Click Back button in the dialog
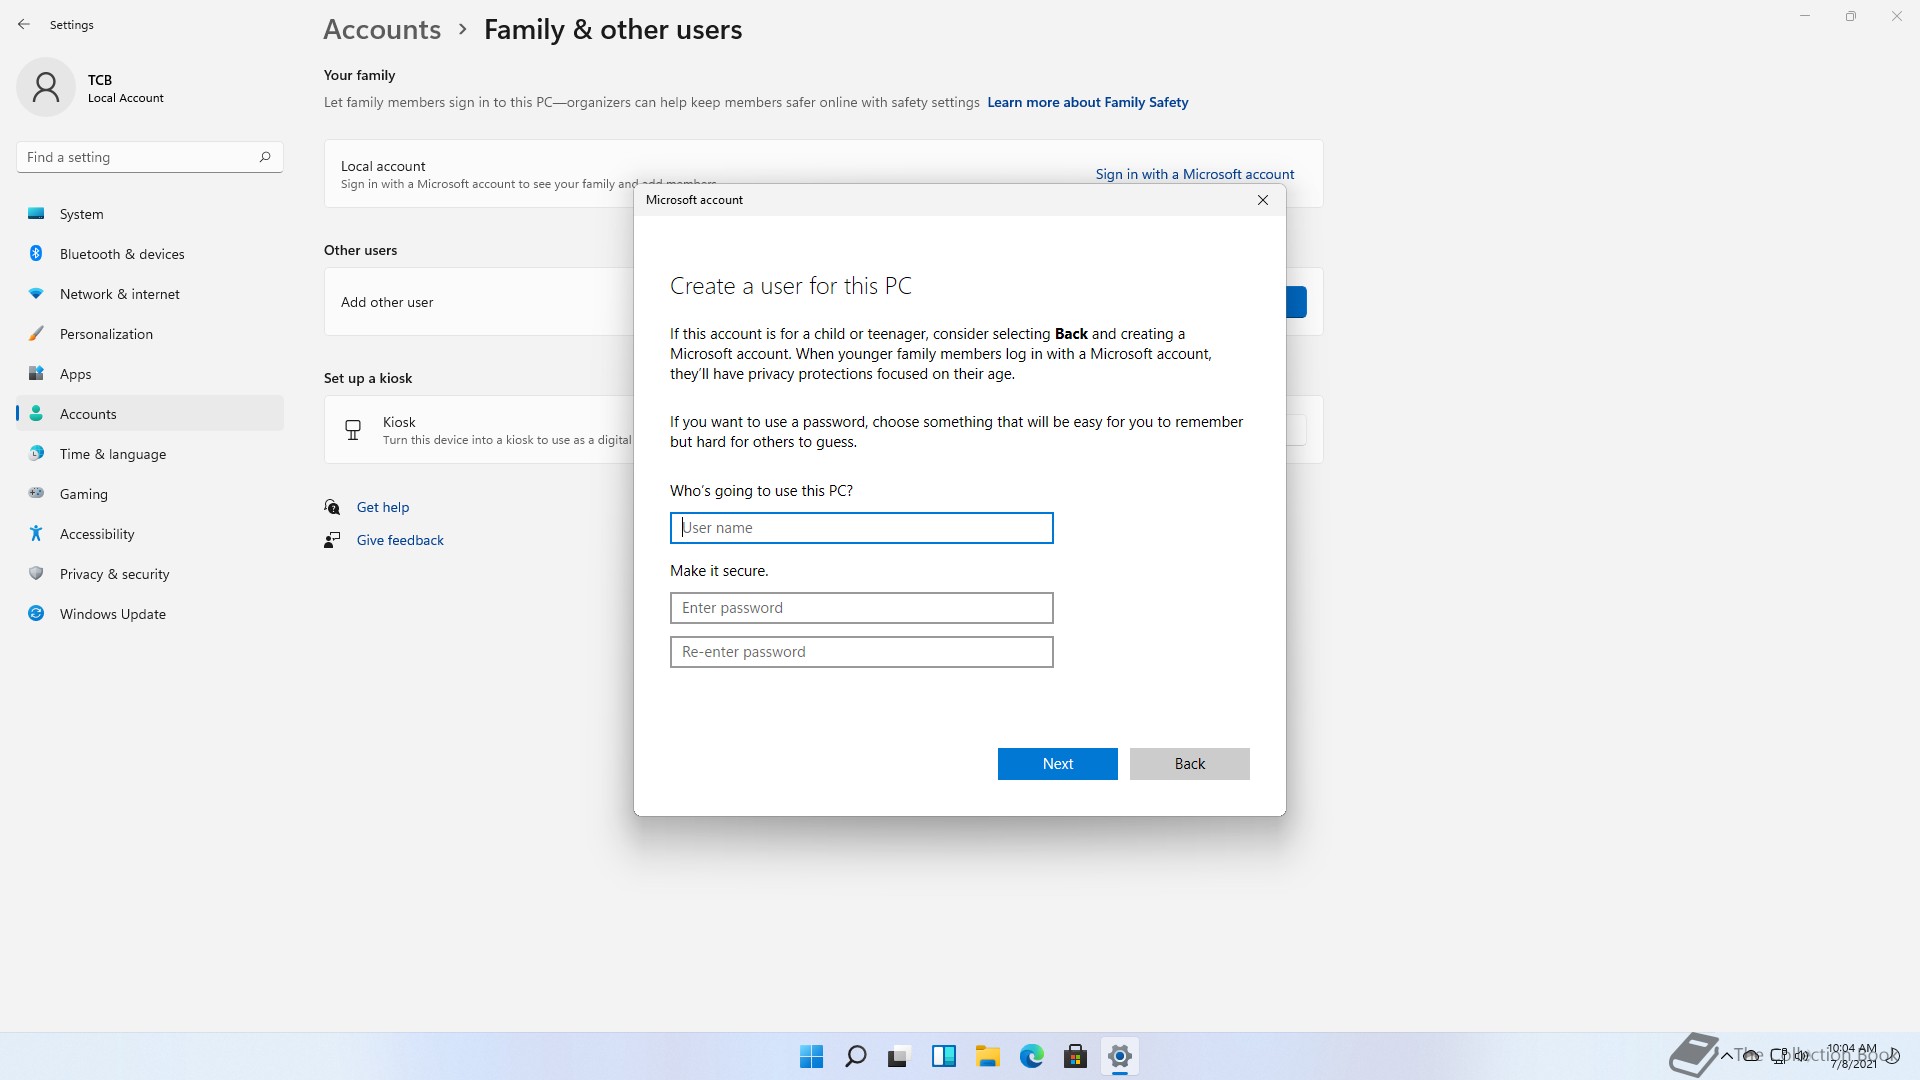This screenshot has height=1080, width=1920. pyautogui.click(x=1189, y=764)
